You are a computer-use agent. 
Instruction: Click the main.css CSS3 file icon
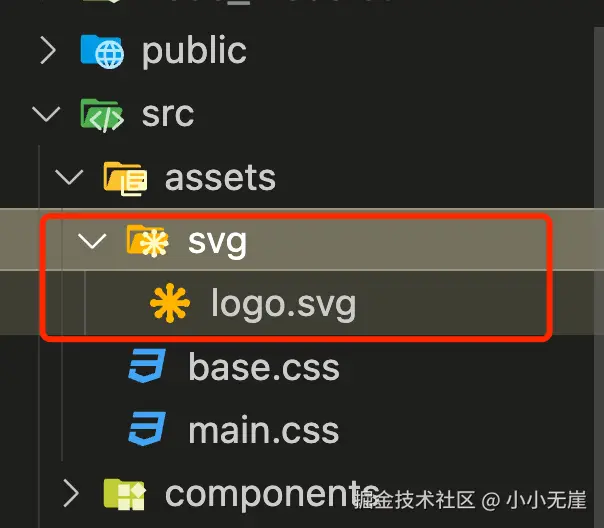tap(147, 431)
